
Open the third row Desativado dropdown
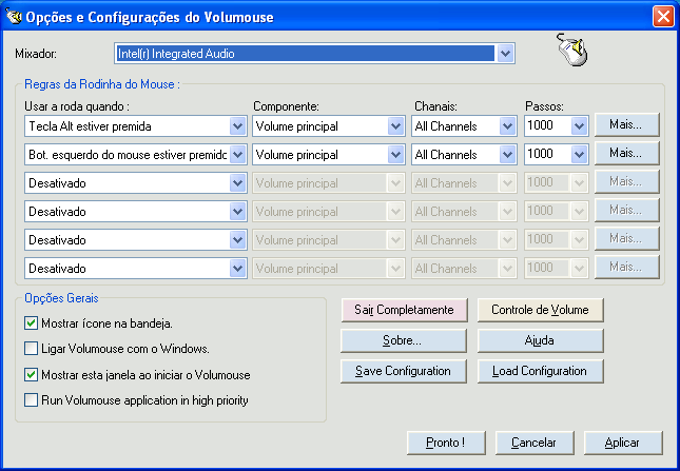238,183
